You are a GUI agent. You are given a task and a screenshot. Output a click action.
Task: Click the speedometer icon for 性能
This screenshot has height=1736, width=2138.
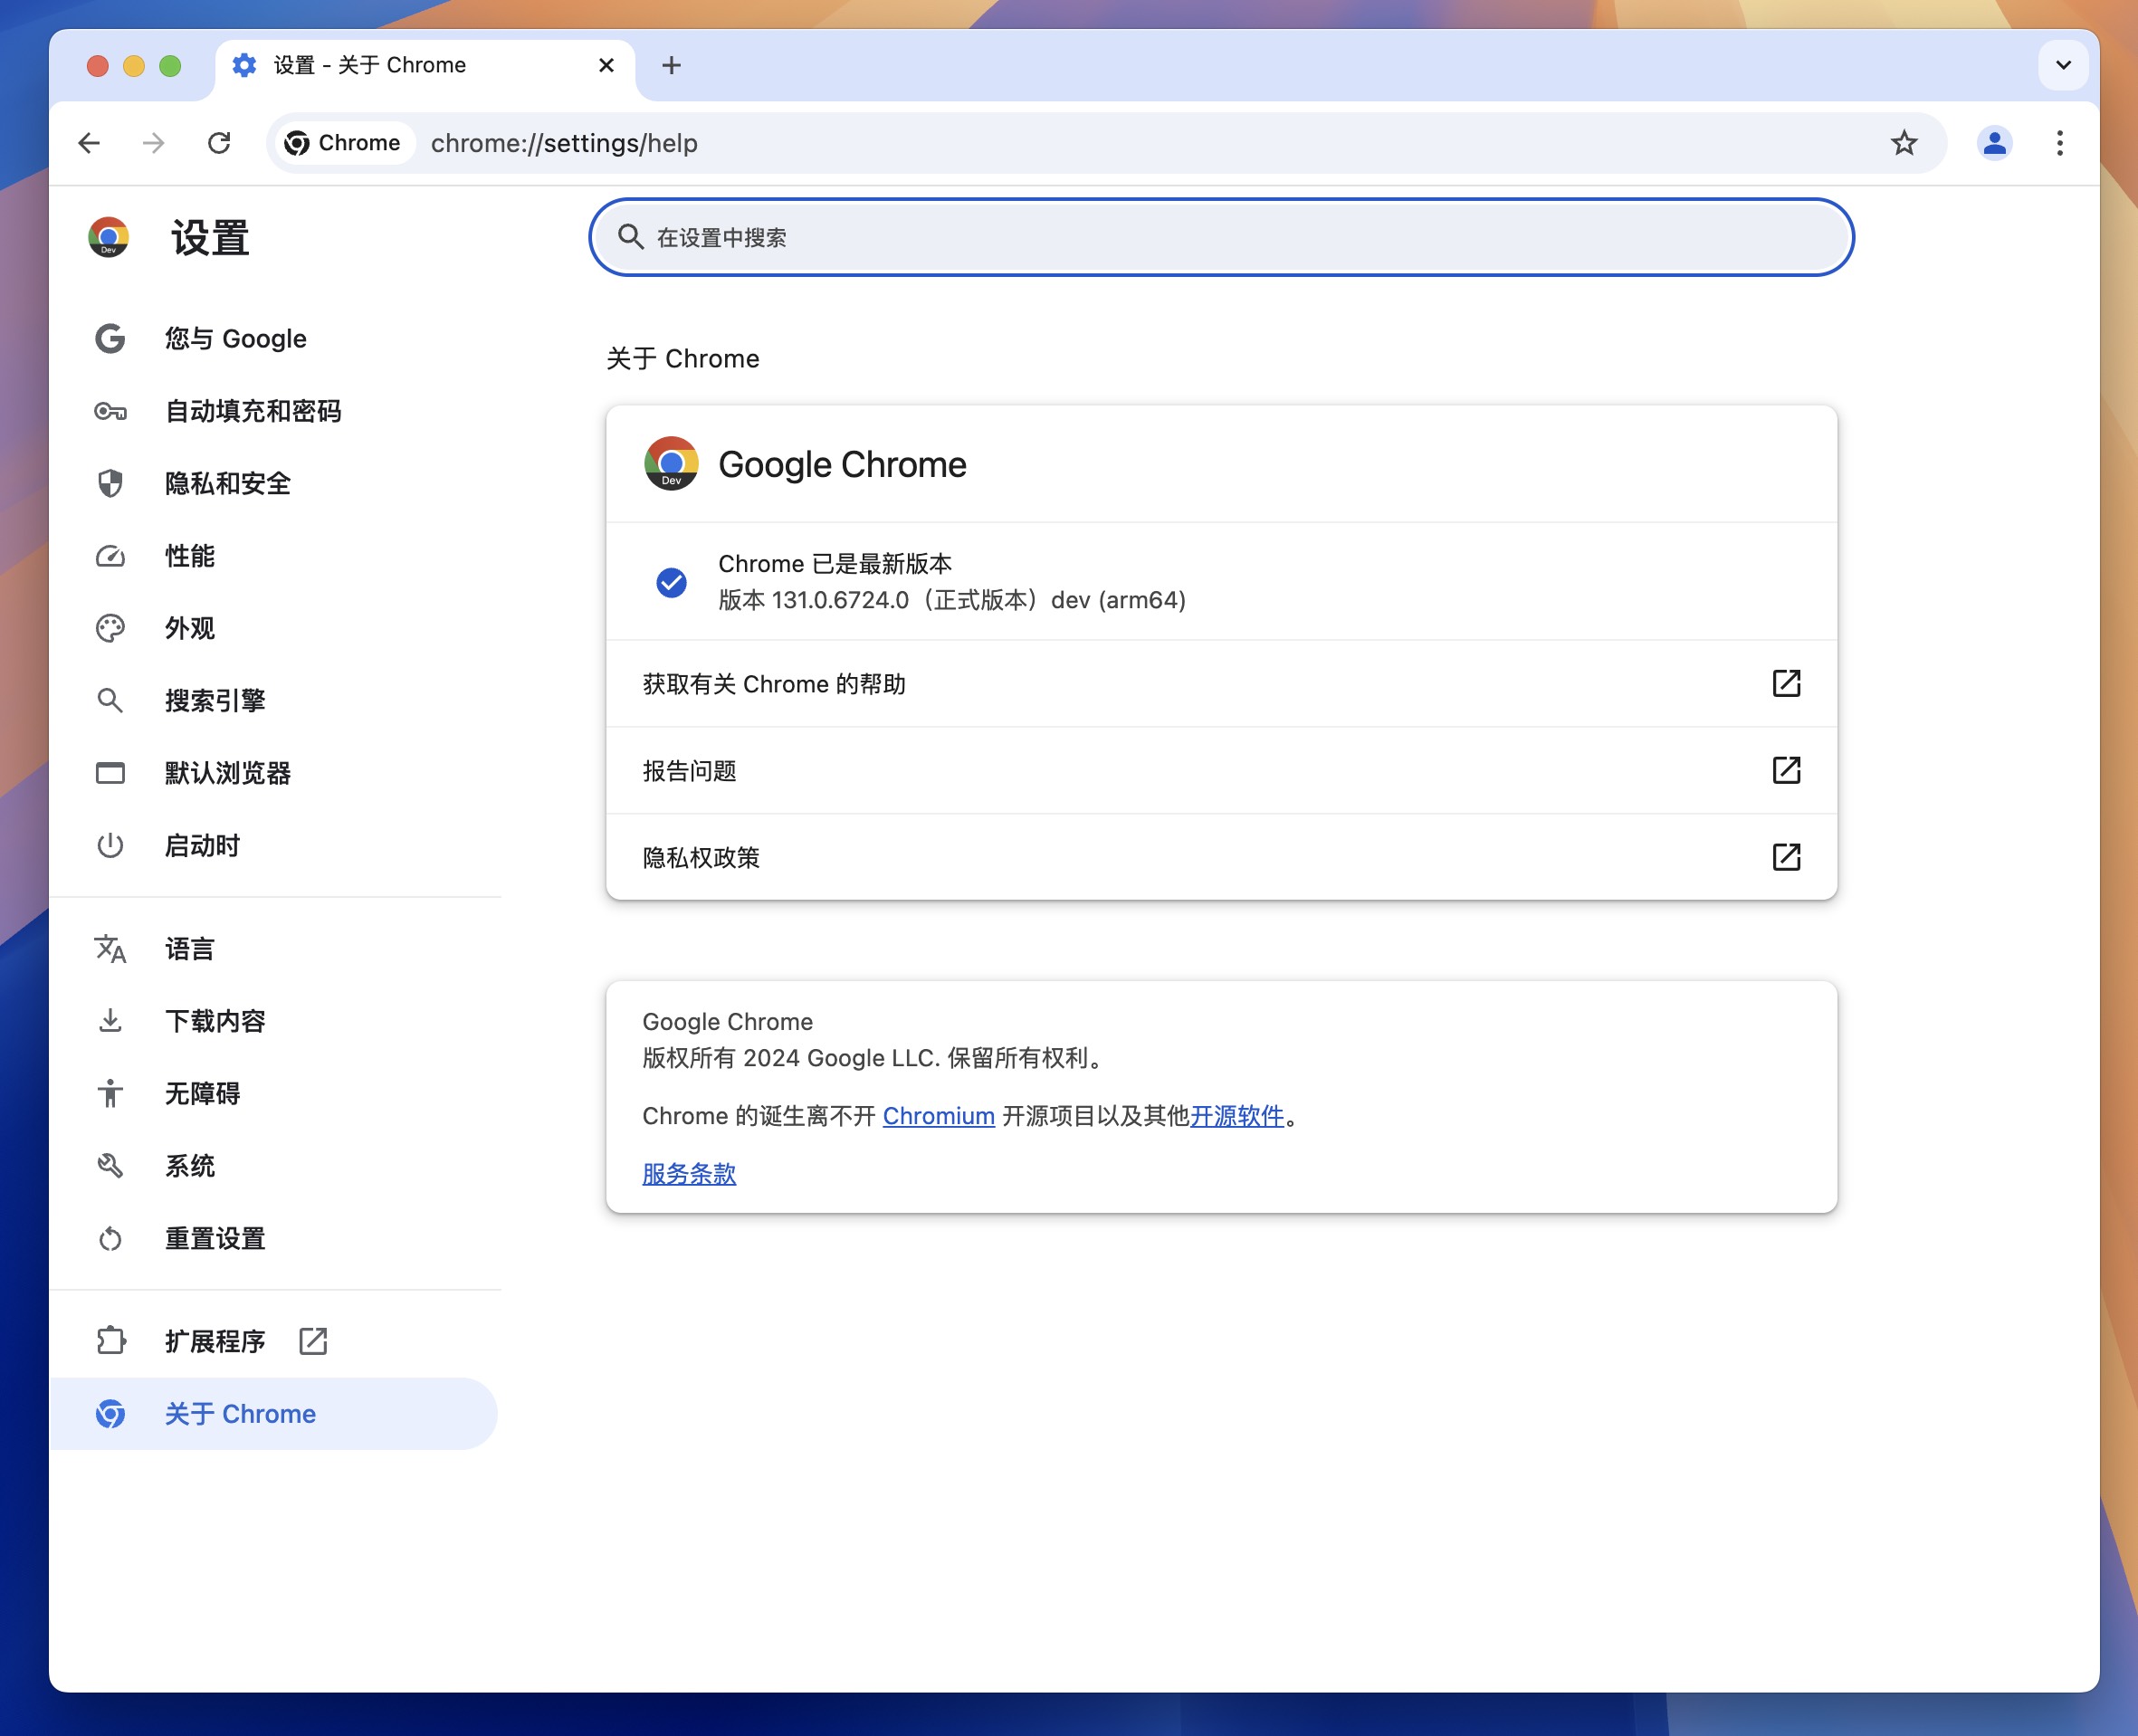[110, 556]
